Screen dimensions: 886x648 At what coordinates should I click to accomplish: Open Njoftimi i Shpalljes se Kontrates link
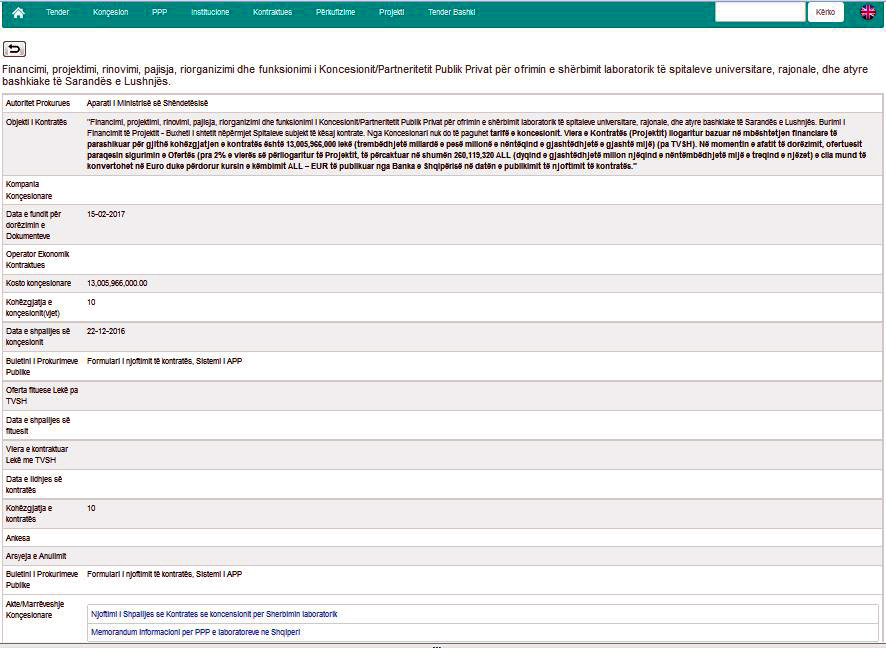coord(214,614)
